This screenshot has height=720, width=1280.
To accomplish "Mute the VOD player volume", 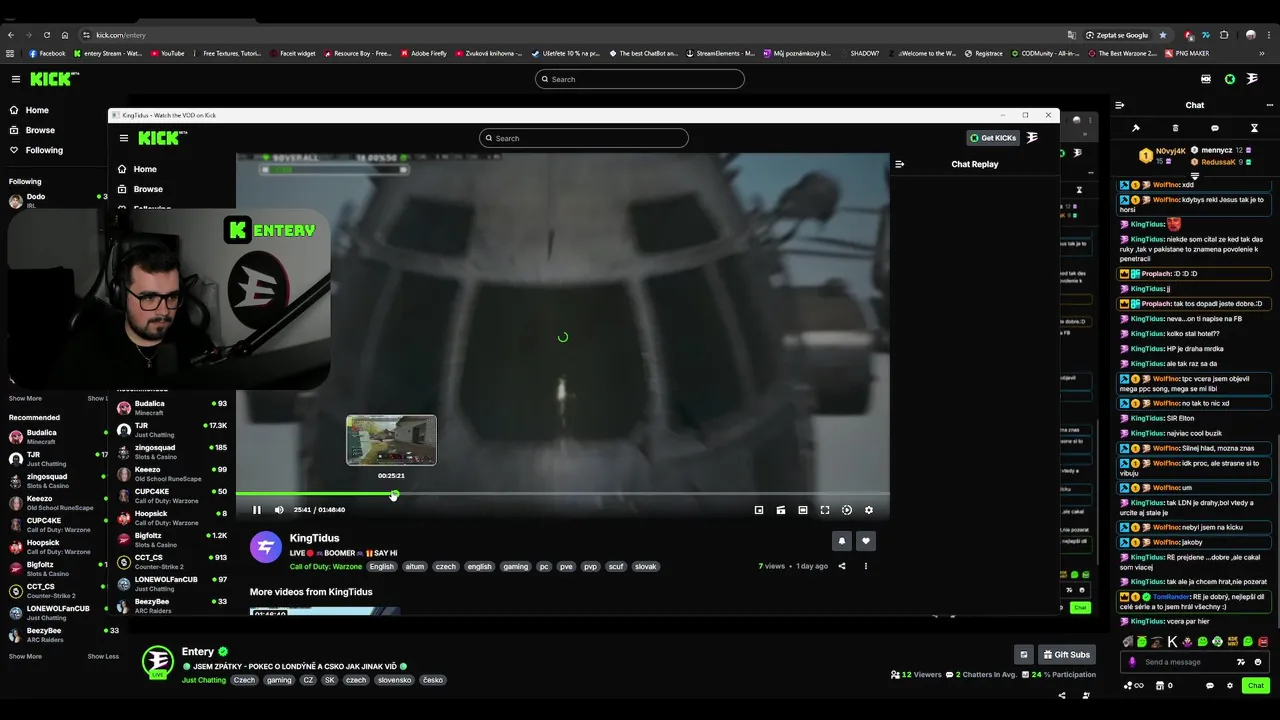I will [x=279, y=510].
